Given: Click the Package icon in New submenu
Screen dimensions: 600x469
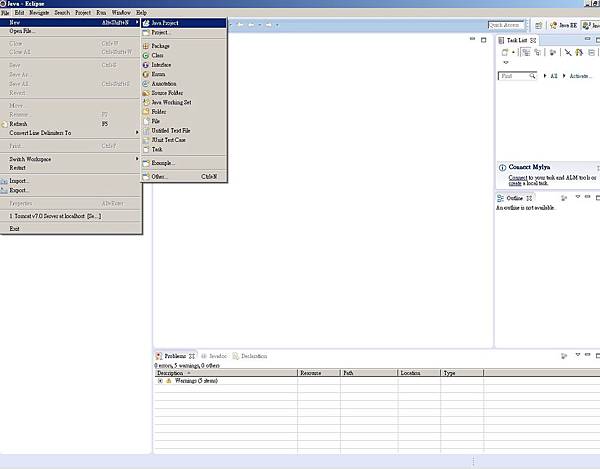Looking at the screenshot, I should [146, 46].
